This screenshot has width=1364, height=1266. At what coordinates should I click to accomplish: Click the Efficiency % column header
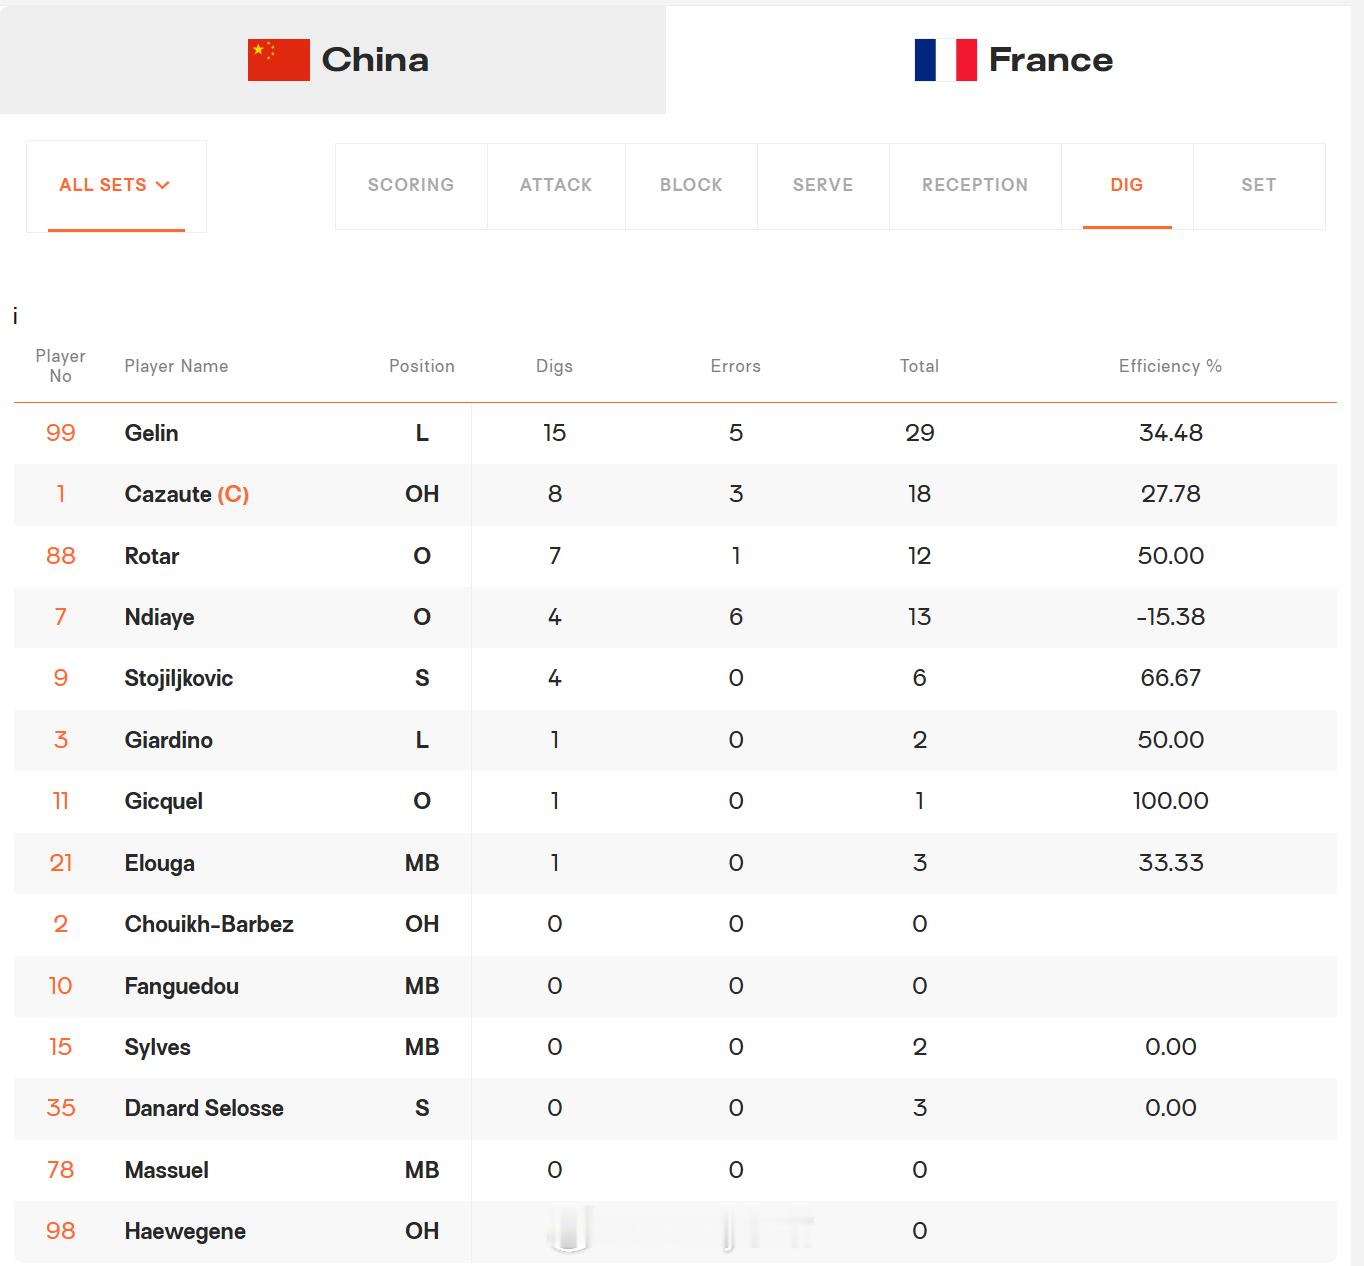point(1170,366)
